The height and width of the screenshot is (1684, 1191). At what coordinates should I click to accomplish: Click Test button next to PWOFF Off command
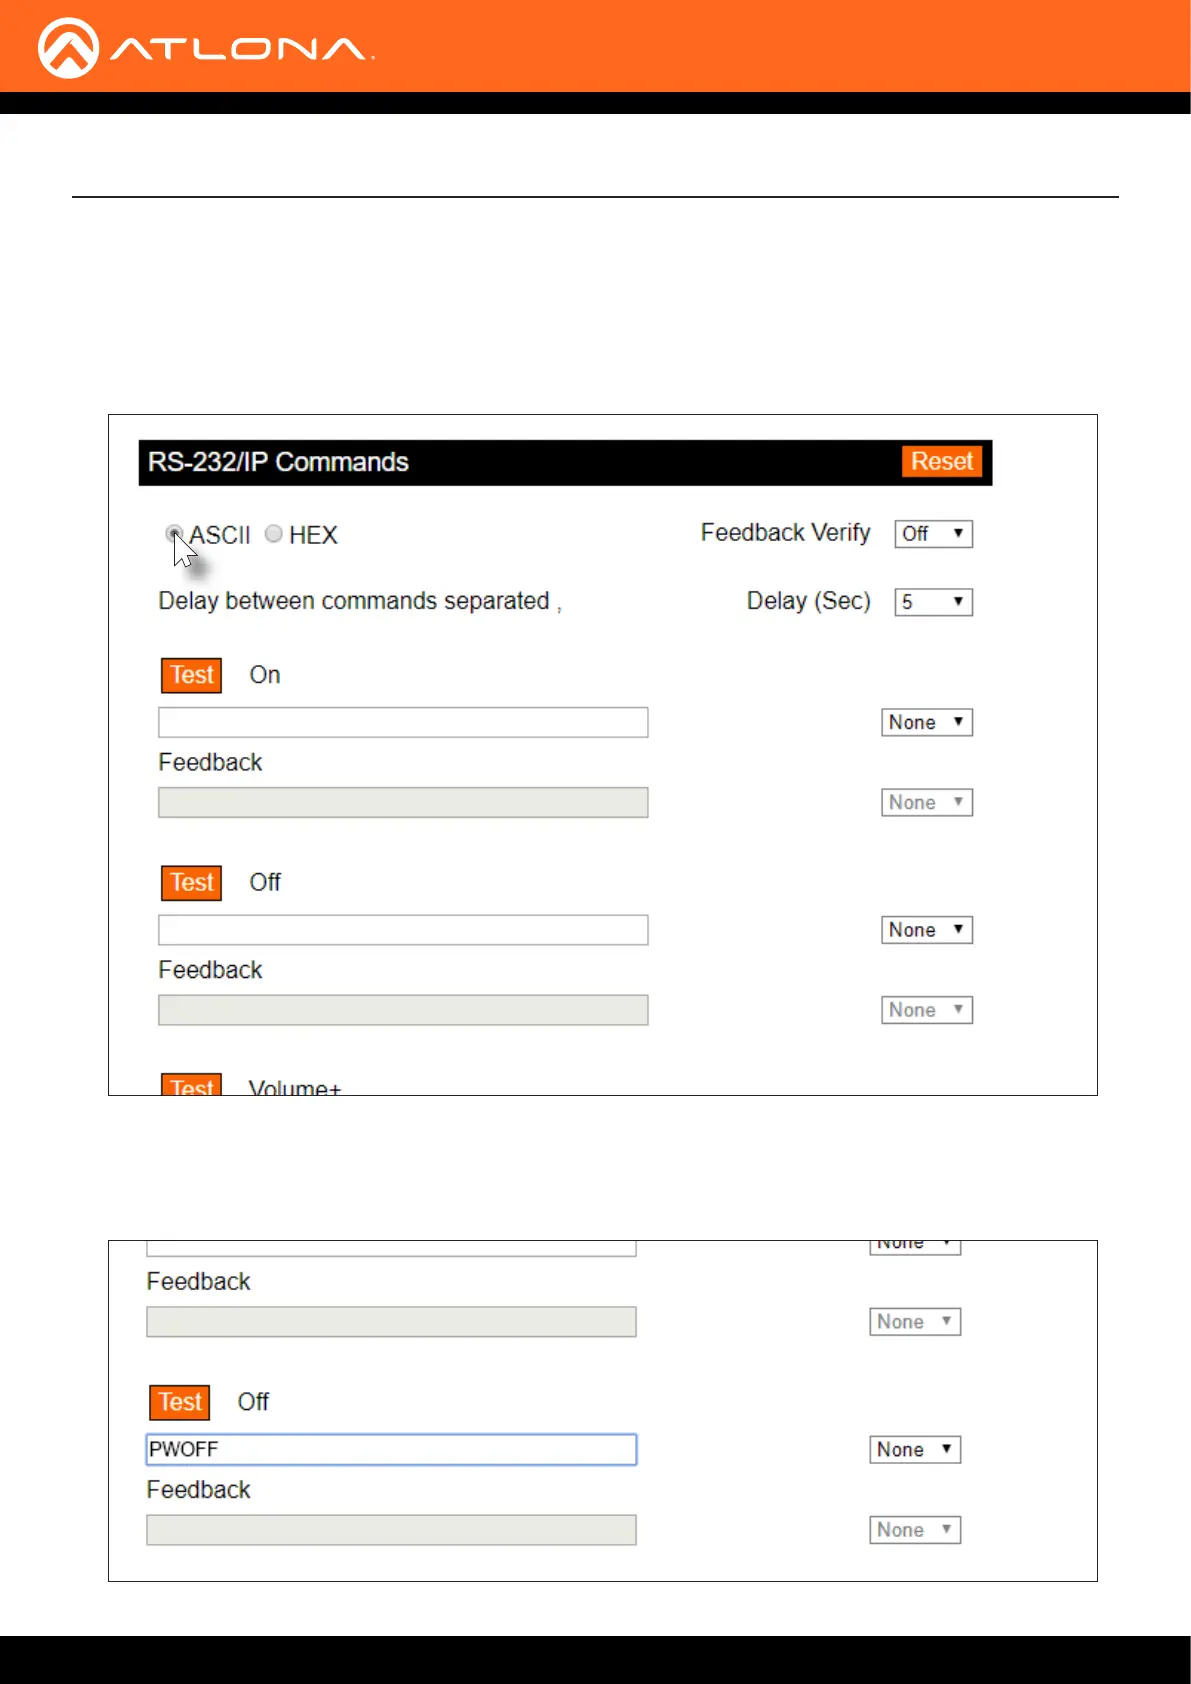pyautogui.click(x=179, y=1402)
